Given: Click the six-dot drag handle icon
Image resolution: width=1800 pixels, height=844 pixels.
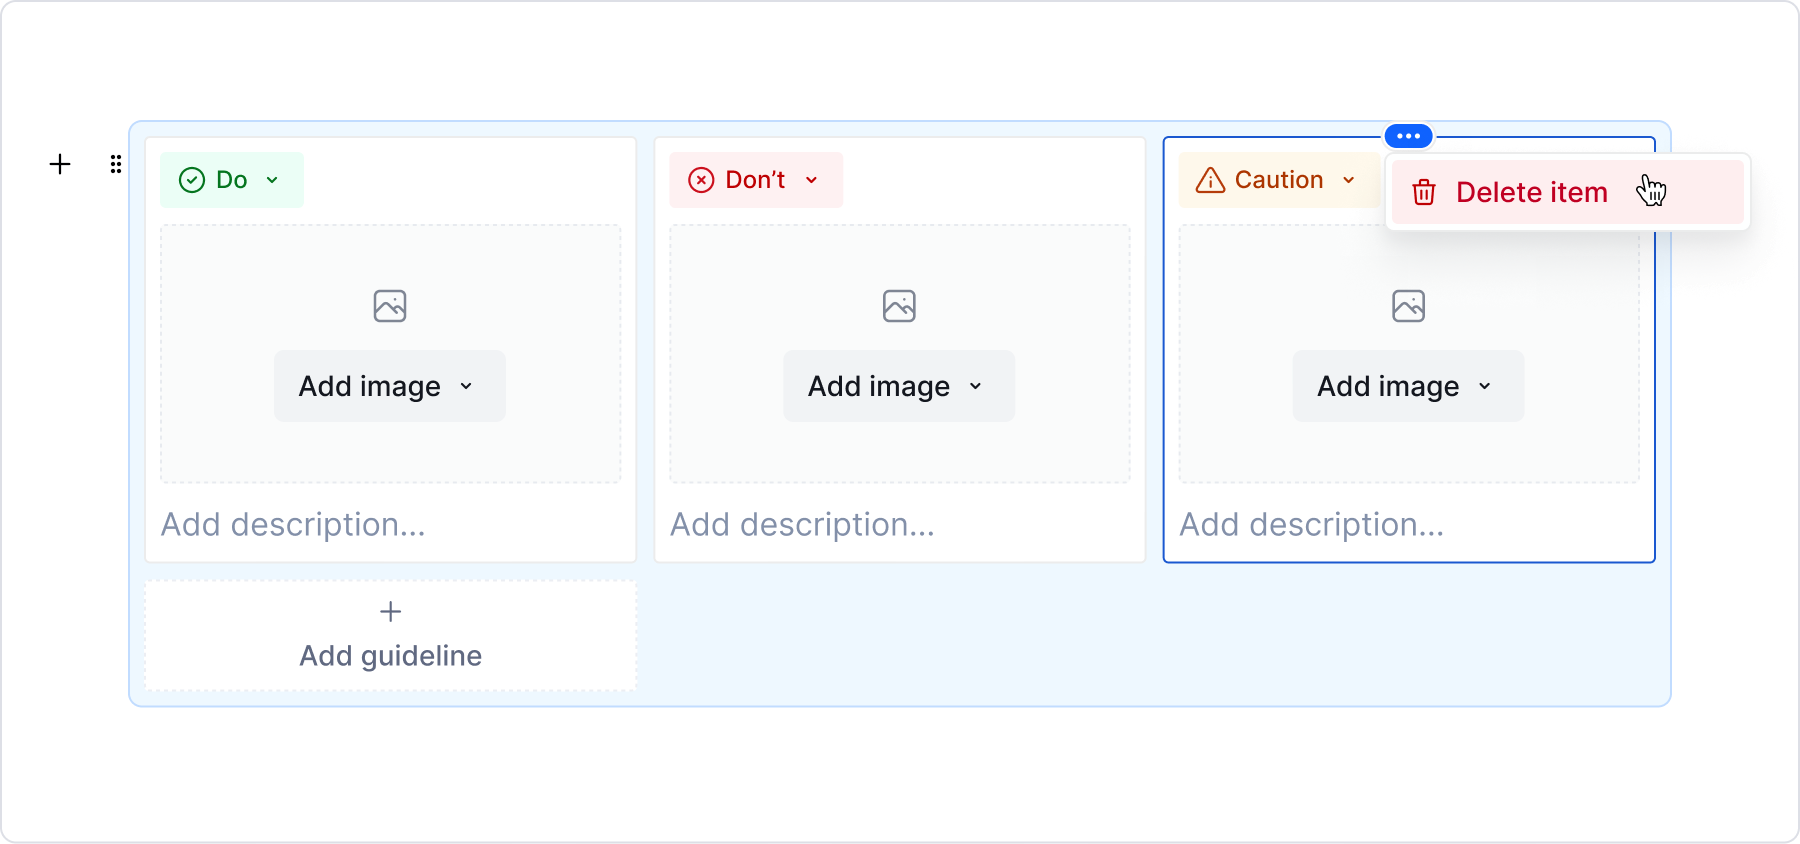Looking at the screenshot, I should pos(116,164).
